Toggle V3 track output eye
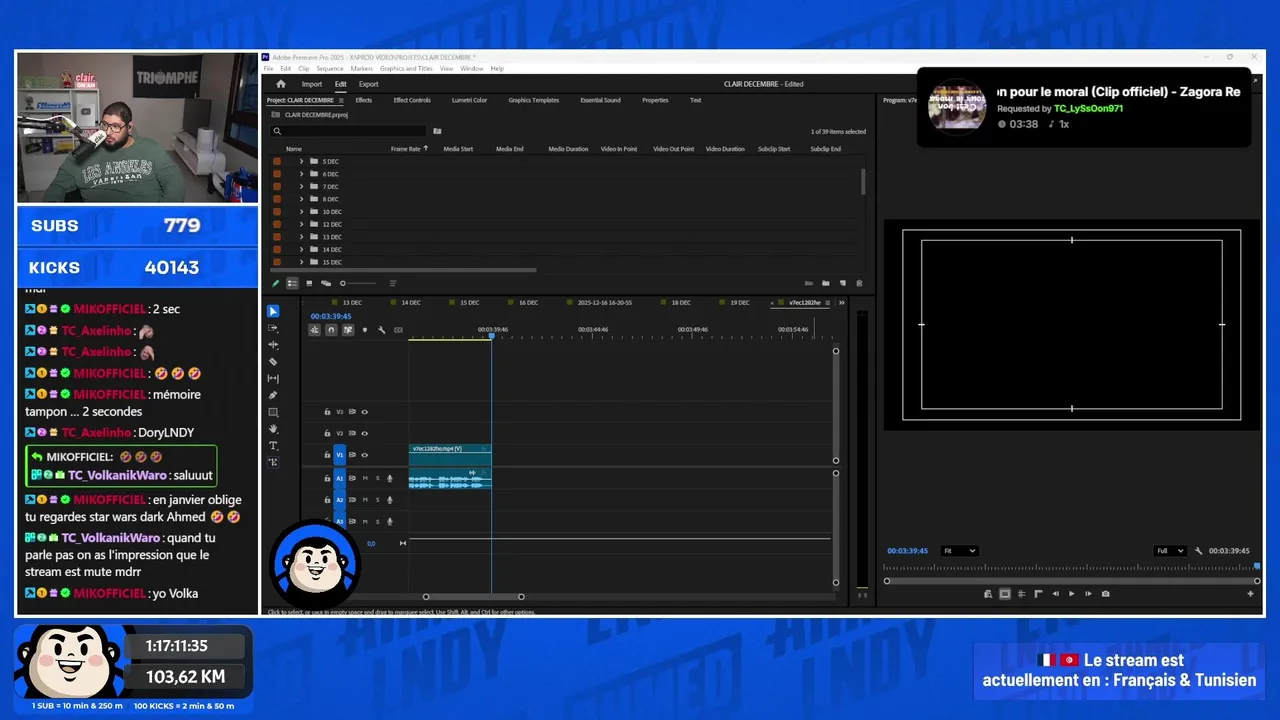 point(364,412)
